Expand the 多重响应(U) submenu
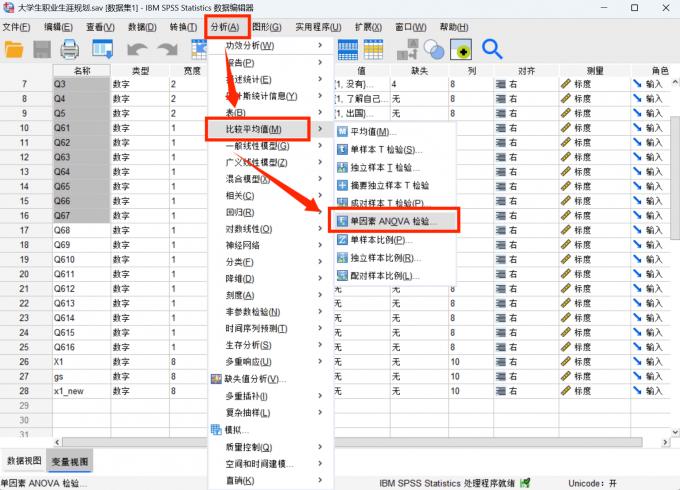Screen dimensions: 680x490 [320, 362]
